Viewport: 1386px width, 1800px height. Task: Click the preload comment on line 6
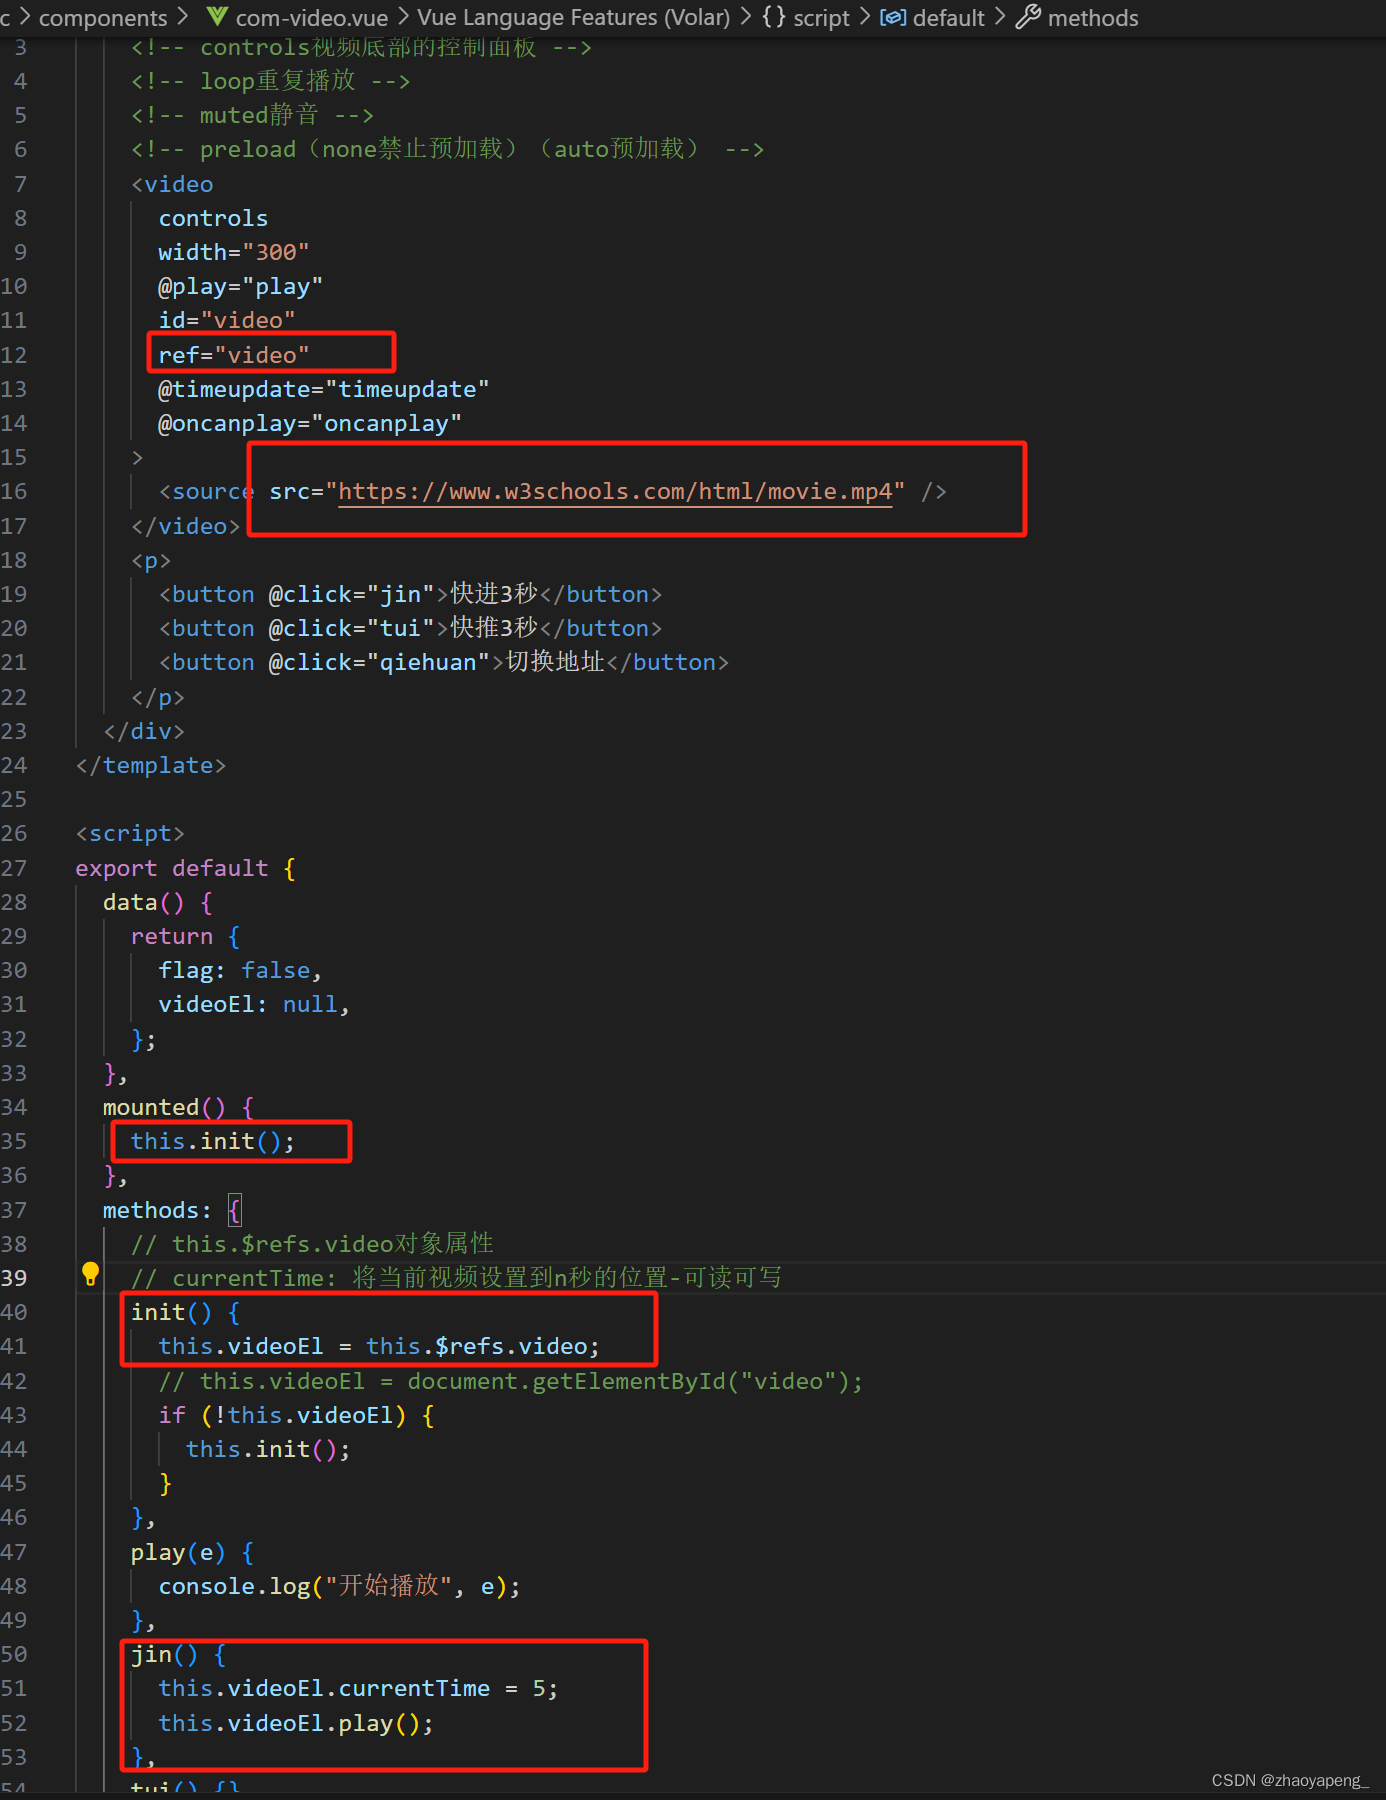point(448,149)
